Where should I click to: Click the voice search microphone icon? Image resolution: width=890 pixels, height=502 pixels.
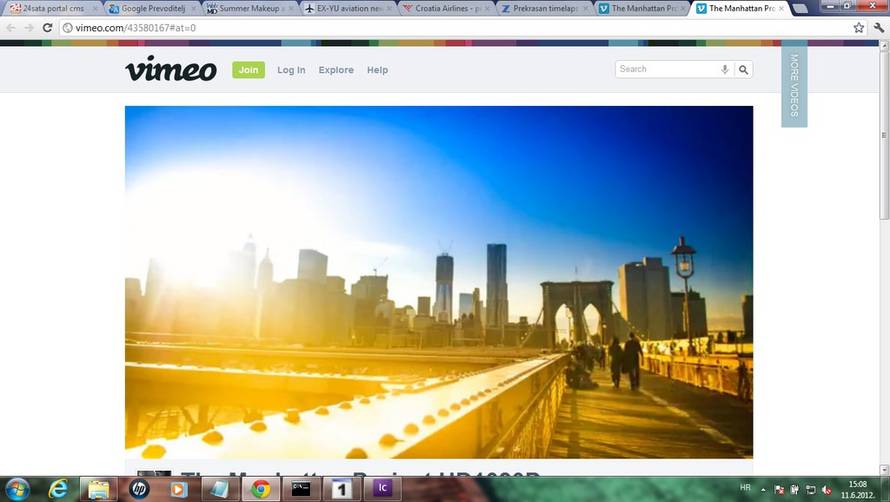[725, 69]
